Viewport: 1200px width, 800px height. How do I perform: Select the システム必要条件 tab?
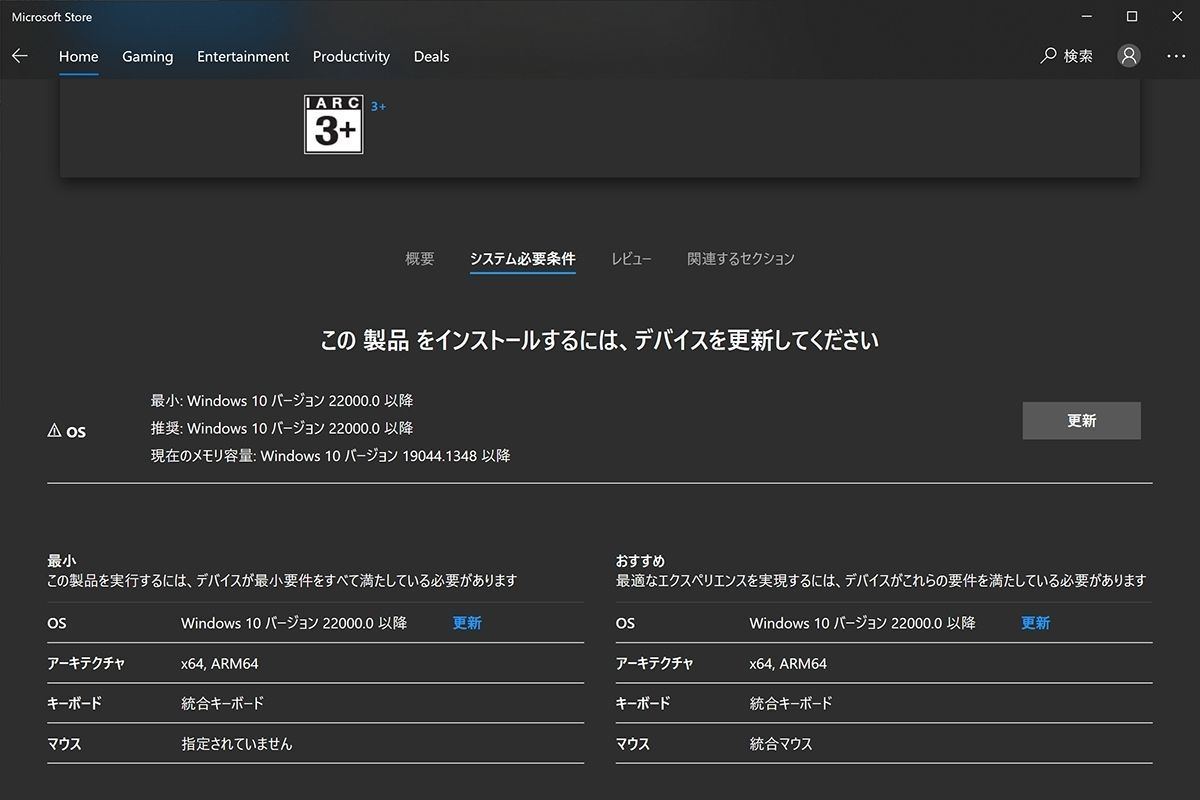pyautogui.click(x=523, y=259)
